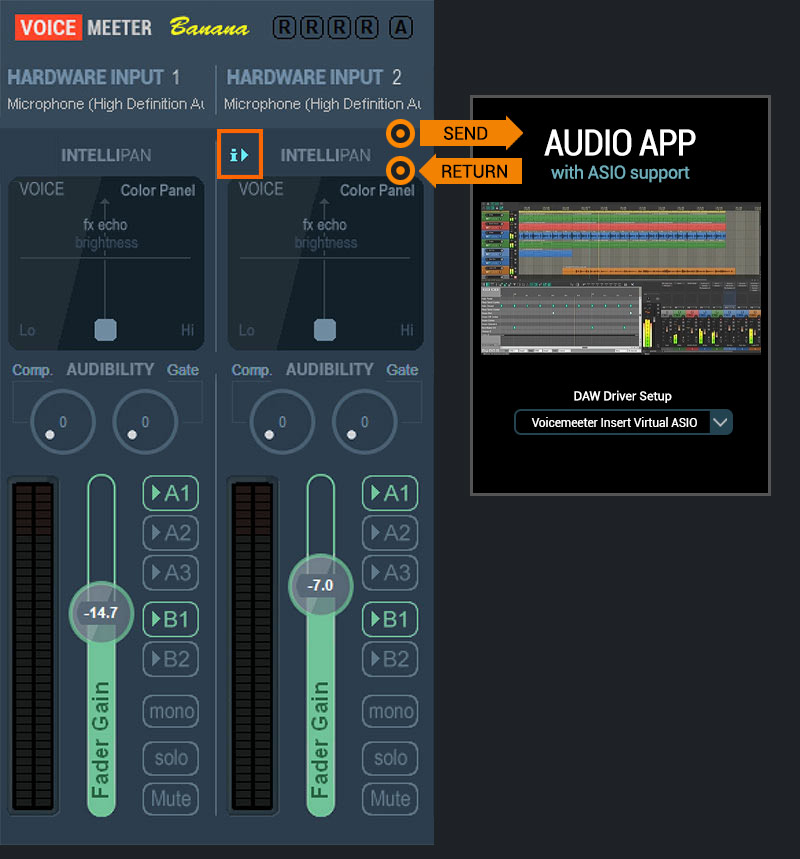The height and width of the screenshot is (859, 800).
Task: Click the 'with ASIO support' subtitle
Action: pyautogui.click(x=620, y=173)
